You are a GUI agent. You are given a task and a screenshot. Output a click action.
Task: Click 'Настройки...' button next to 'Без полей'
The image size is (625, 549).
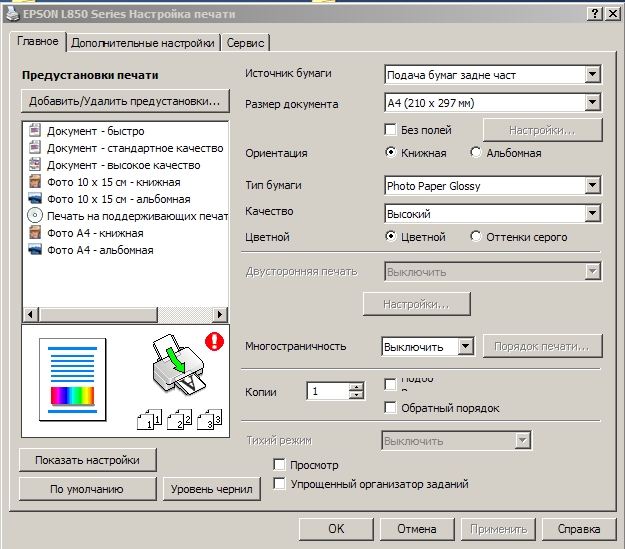click(542, 130)
